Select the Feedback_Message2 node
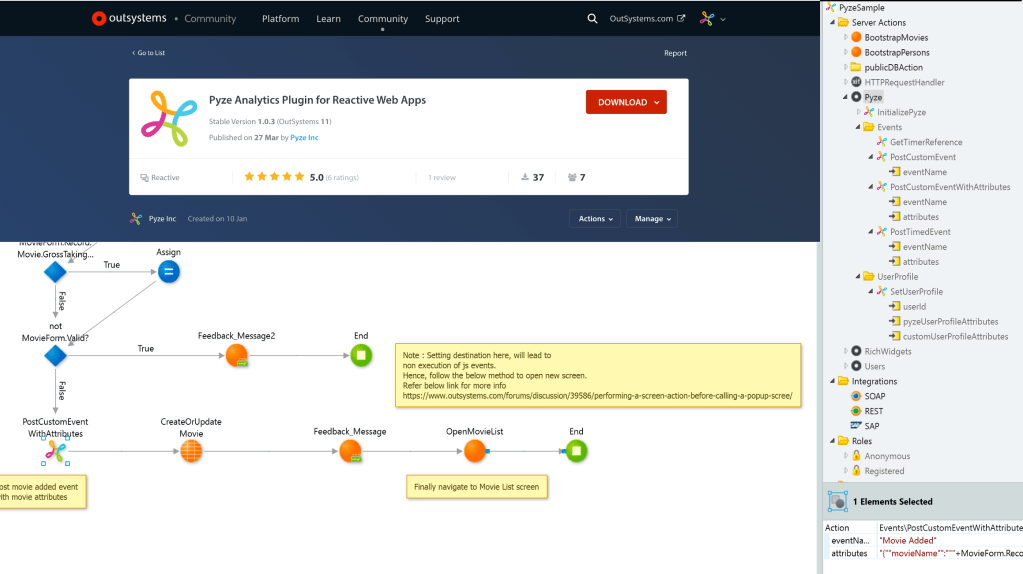Image resolution: width=1023 pixels, height=574 pixels. pyautogui.click(x=236, y=355)
